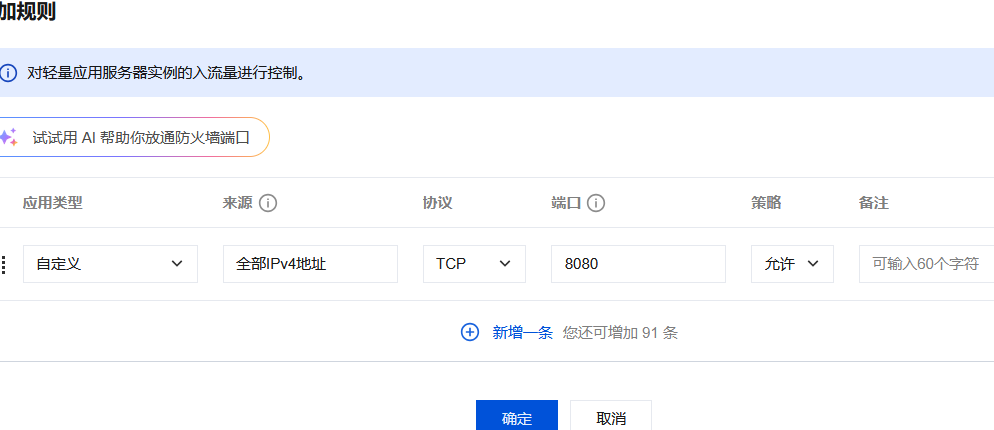Viewport: 994px width, 430px height.
Task: Click the 新增一条 link
Action: (523, 332)
